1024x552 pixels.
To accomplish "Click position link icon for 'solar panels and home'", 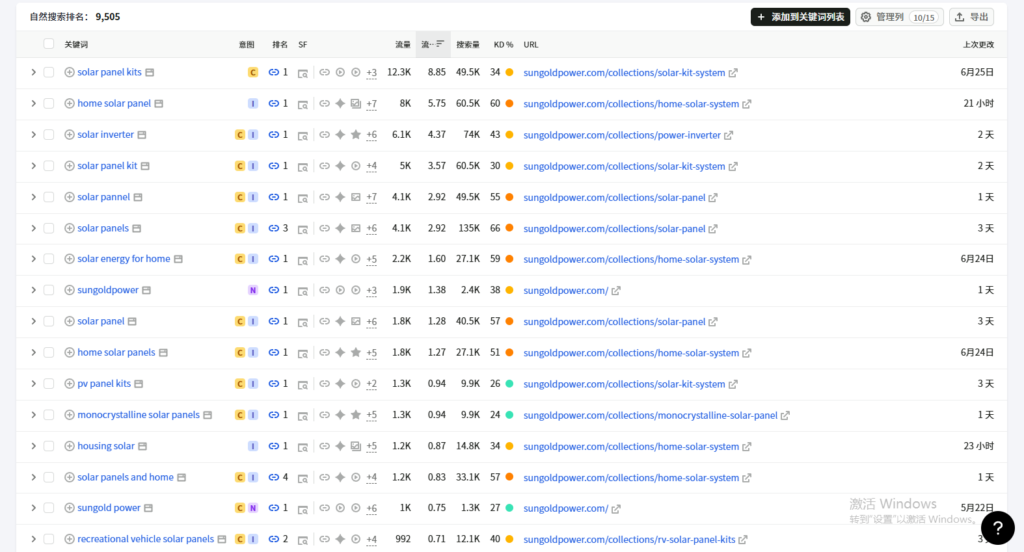I will (274, 478).
